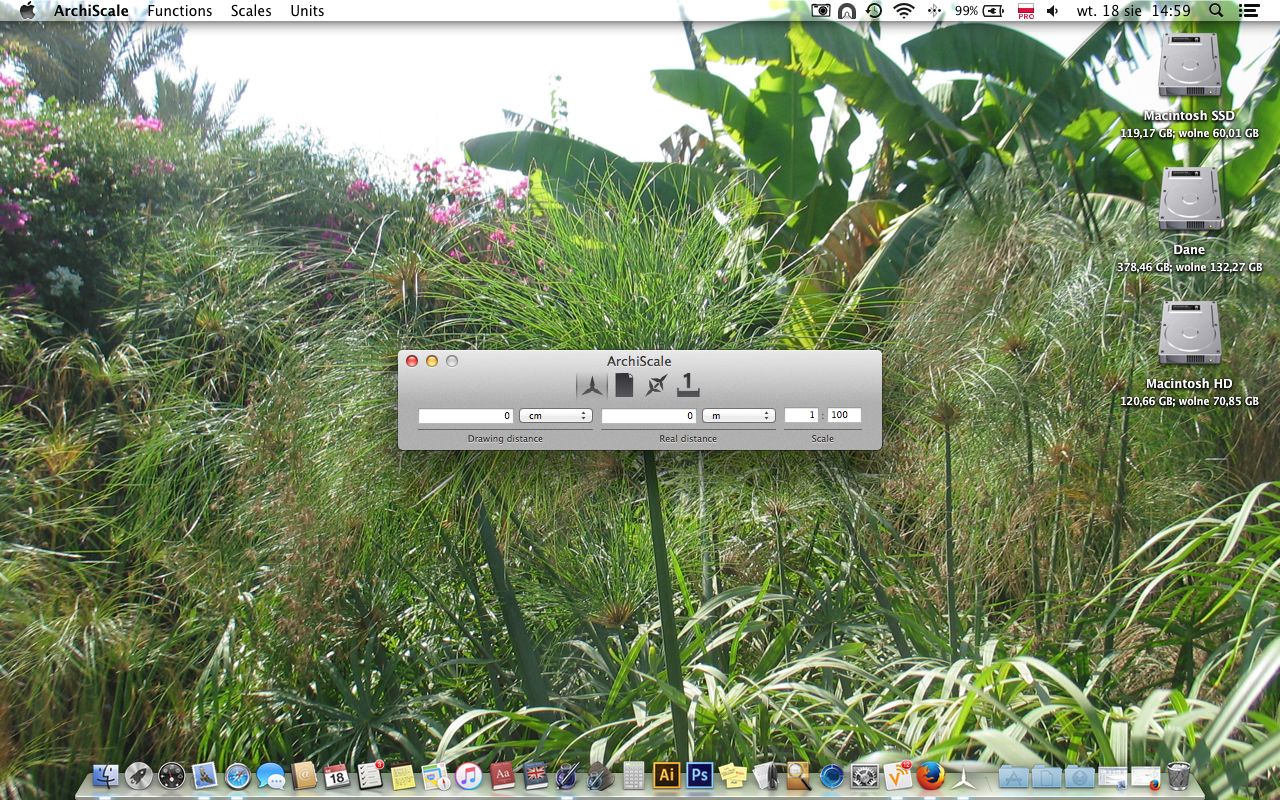
Task: Open the m unit dropdown
Action: (x=739, y=416)
